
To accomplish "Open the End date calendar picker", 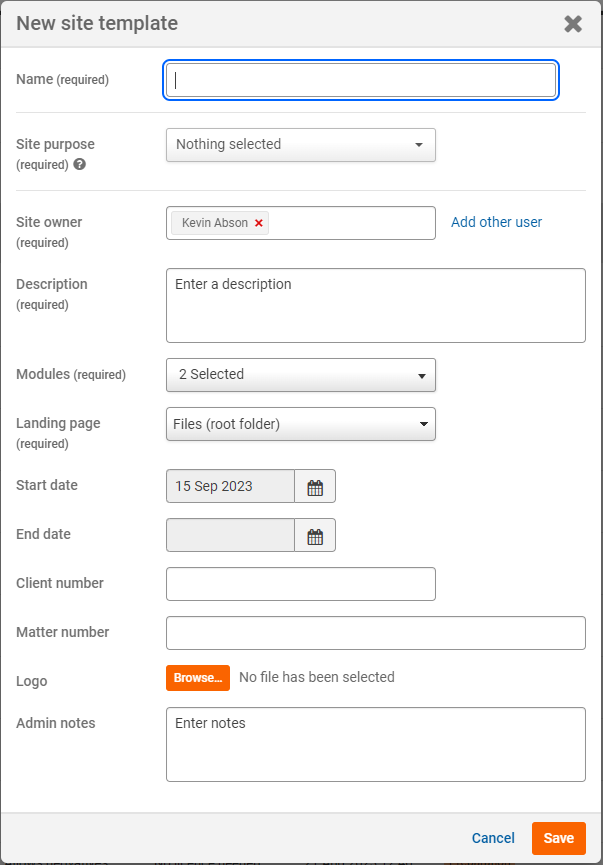I will pos(315,535).
